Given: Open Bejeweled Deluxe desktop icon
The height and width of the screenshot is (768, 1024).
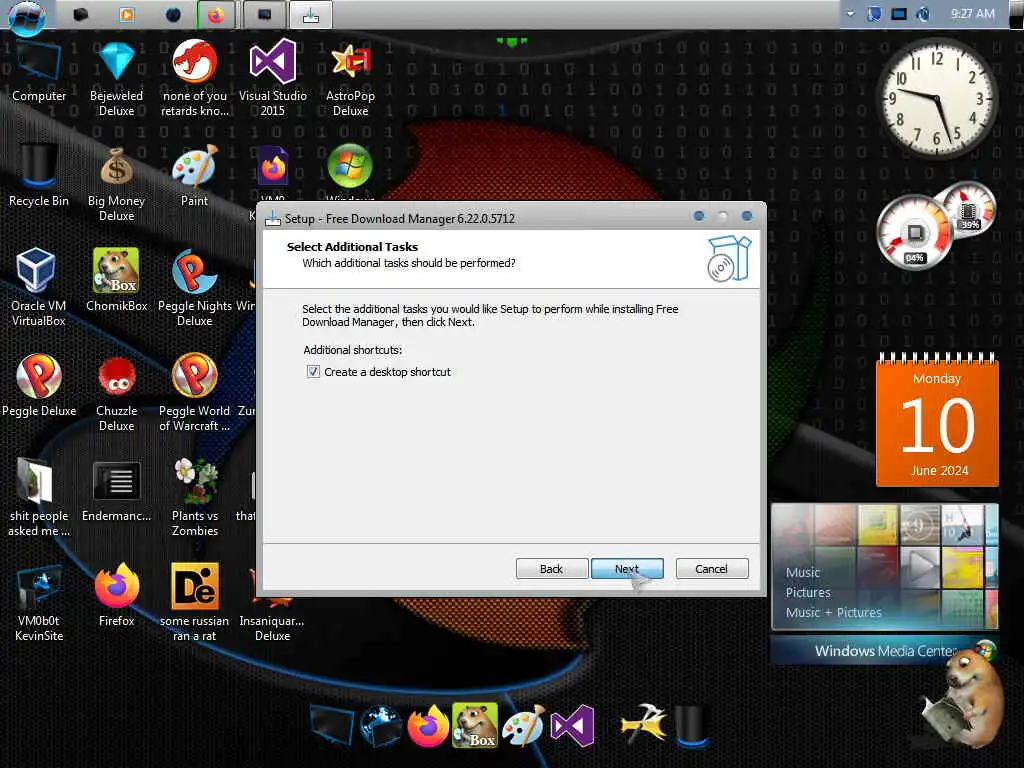Looking at the screenshot, I should click(116, 78).
